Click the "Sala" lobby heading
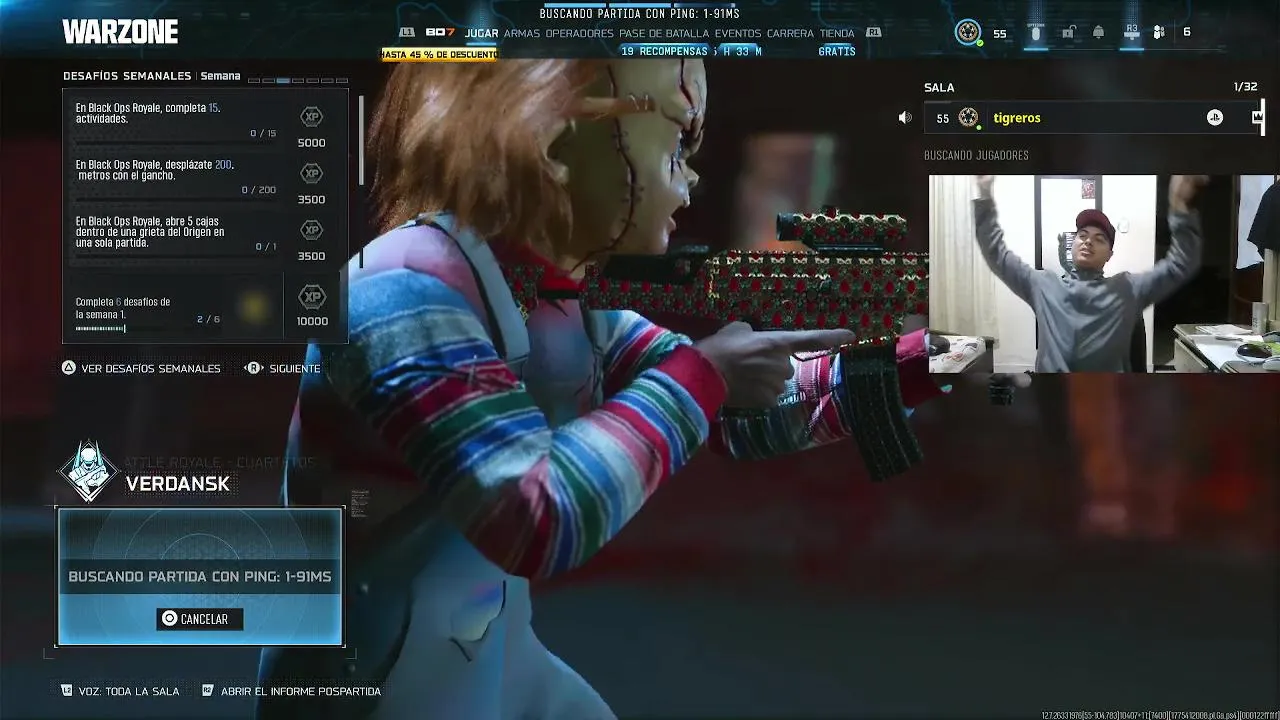This screenshot has width=1280, height=720. pos(939,88)
